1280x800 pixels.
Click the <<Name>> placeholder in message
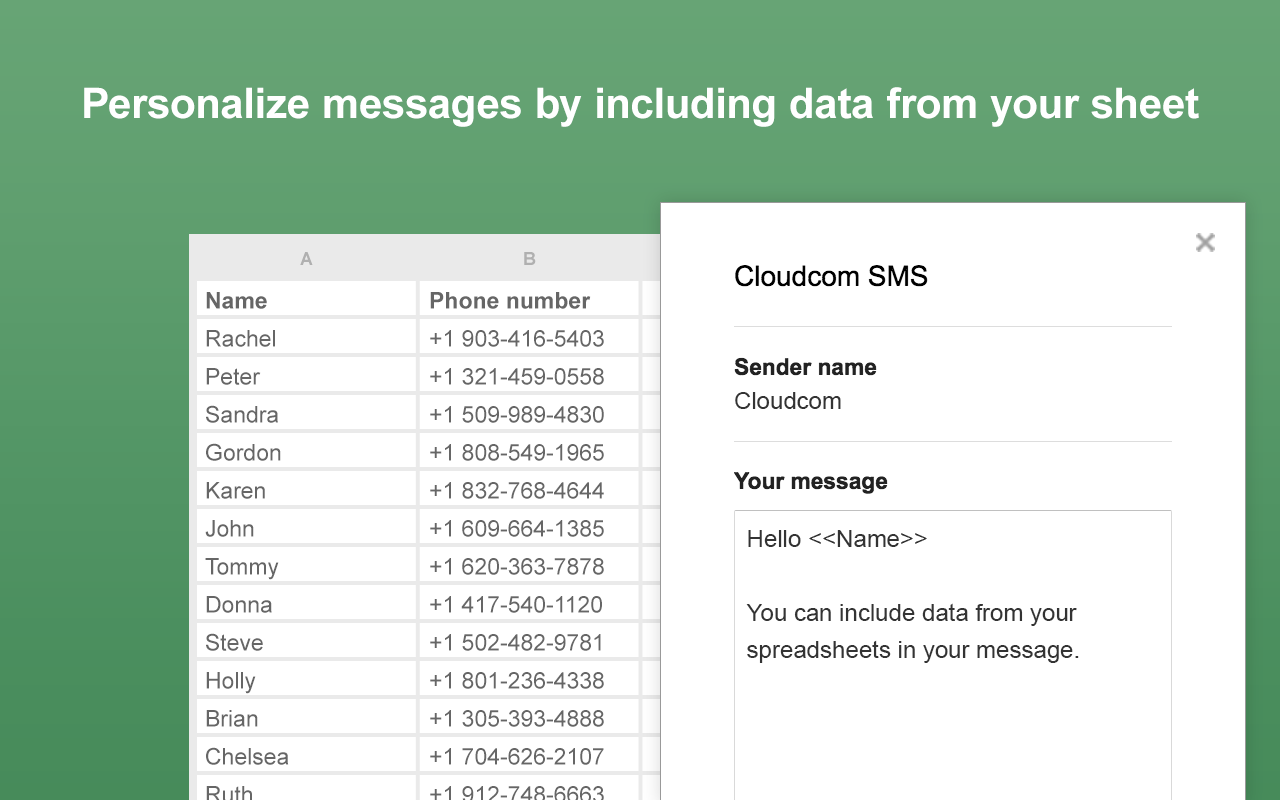tap(867, 539)
